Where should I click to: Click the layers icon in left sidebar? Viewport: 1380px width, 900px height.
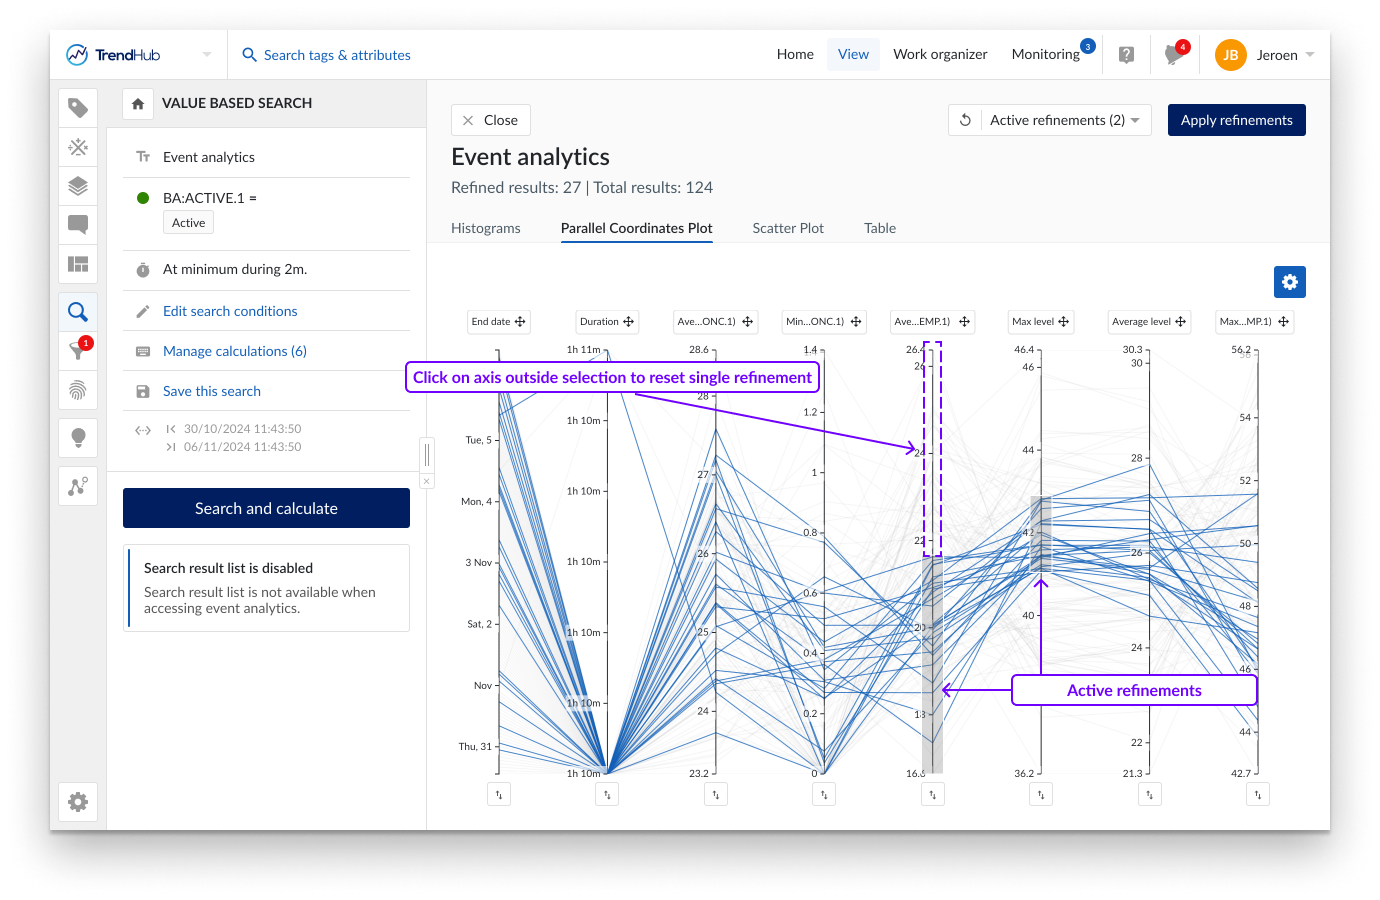point(78,186)
